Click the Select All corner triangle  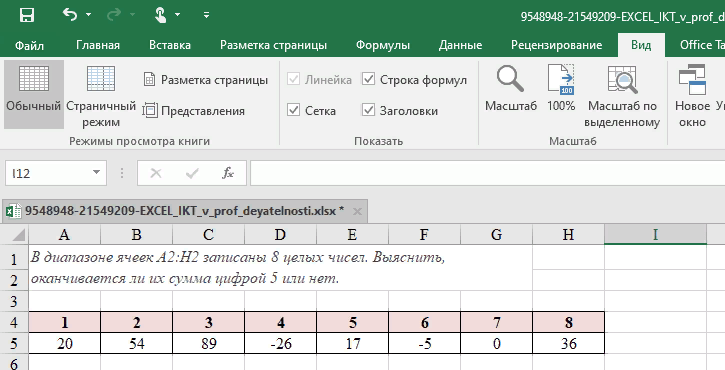pos(18,235)
